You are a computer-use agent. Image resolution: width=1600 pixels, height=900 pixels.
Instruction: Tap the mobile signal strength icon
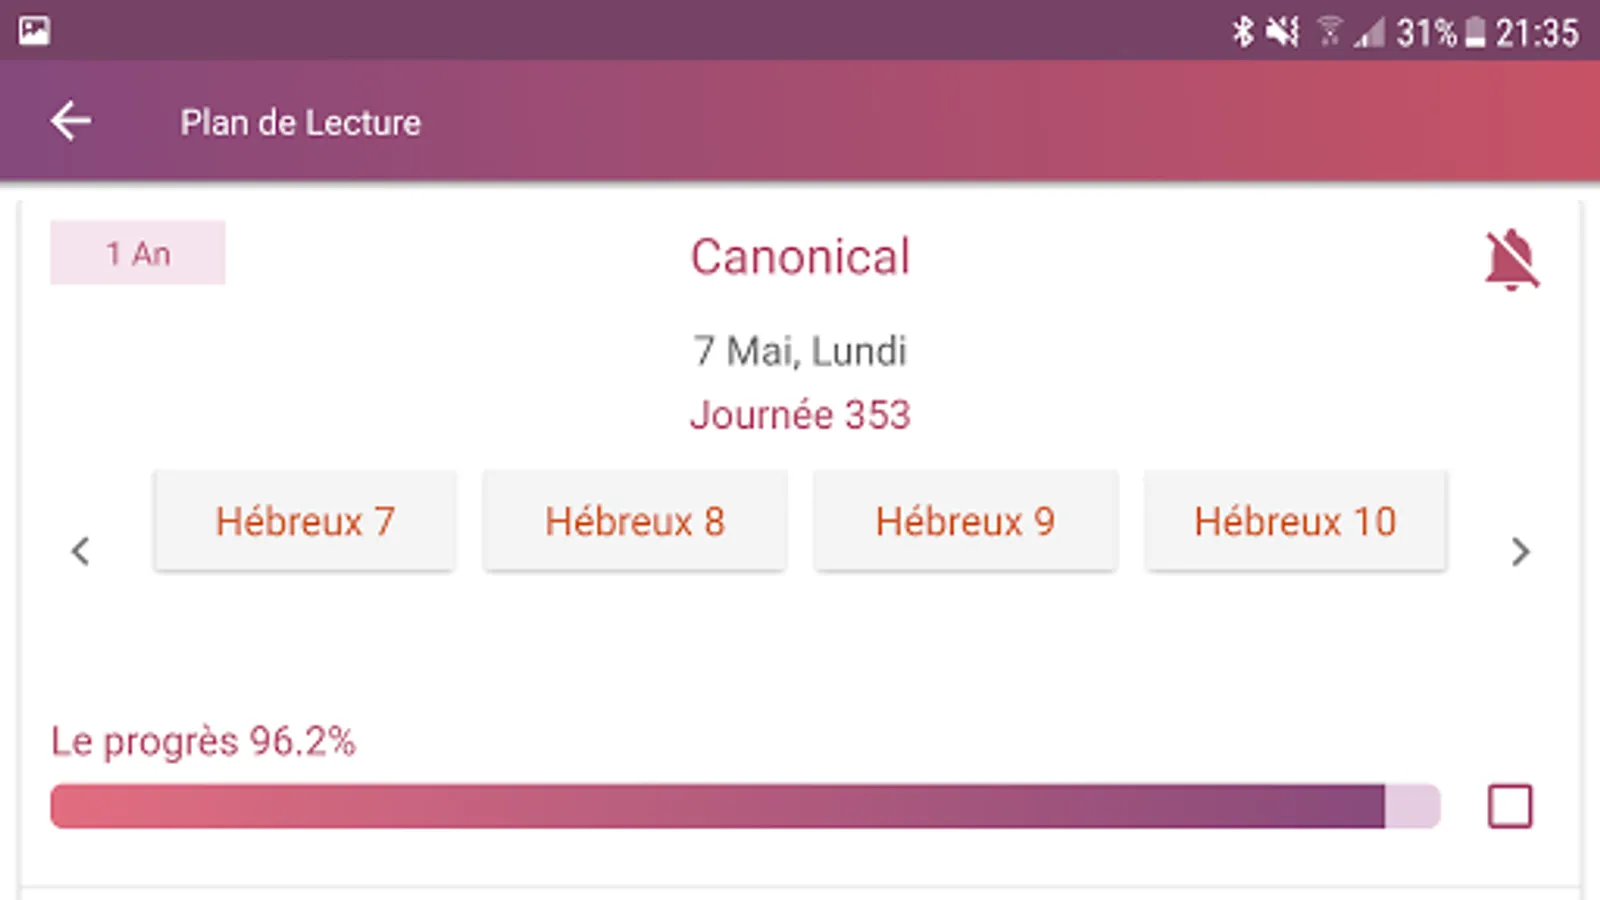click(1369, 33)
